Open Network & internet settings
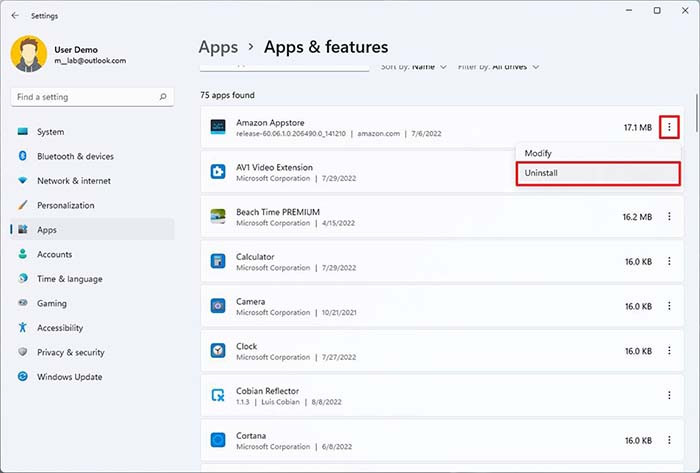The height and width of the screenshot is (473, 700). (92, 181)
